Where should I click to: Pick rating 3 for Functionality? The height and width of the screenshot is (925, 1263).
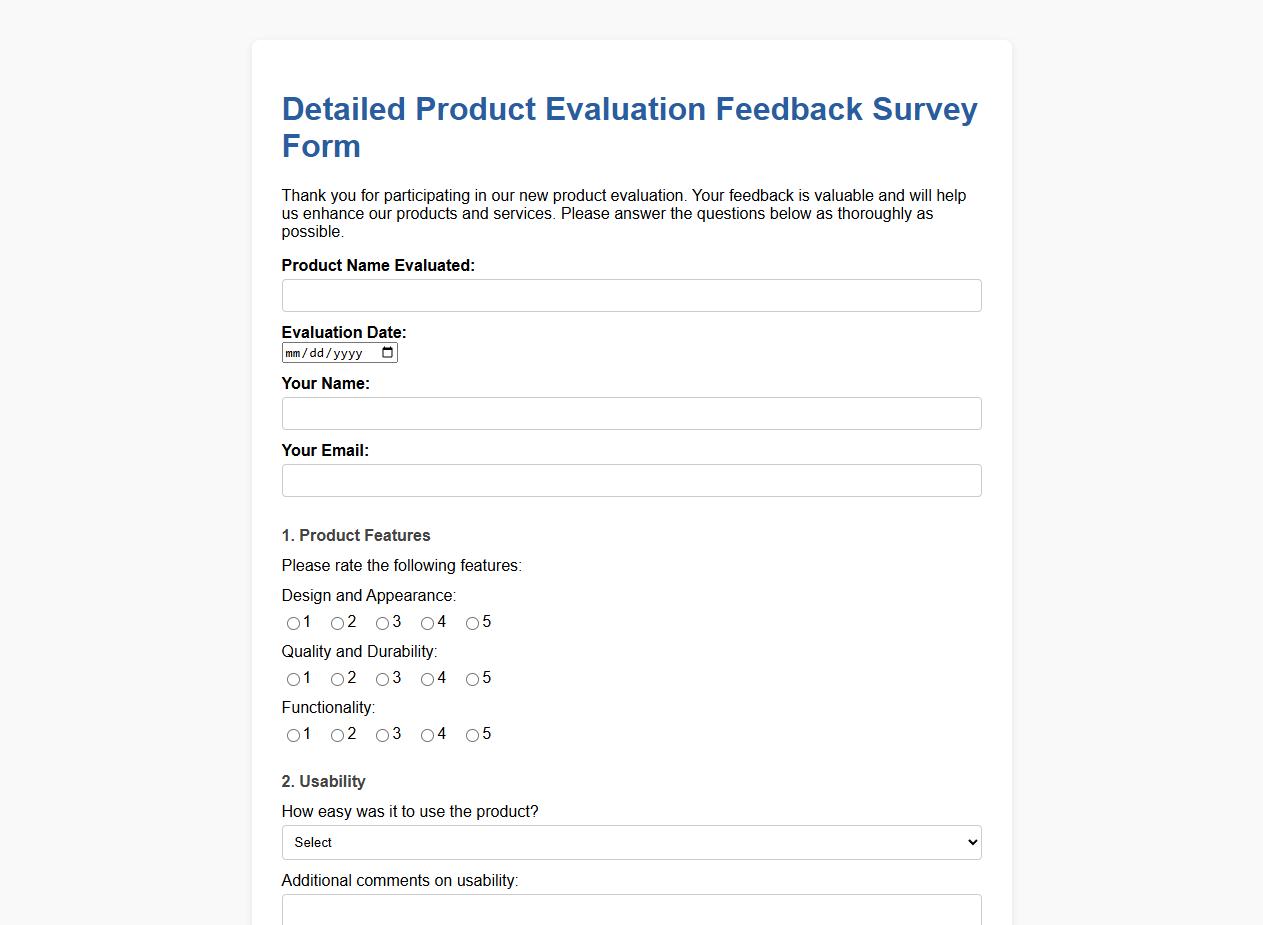(x=380, y=735)
